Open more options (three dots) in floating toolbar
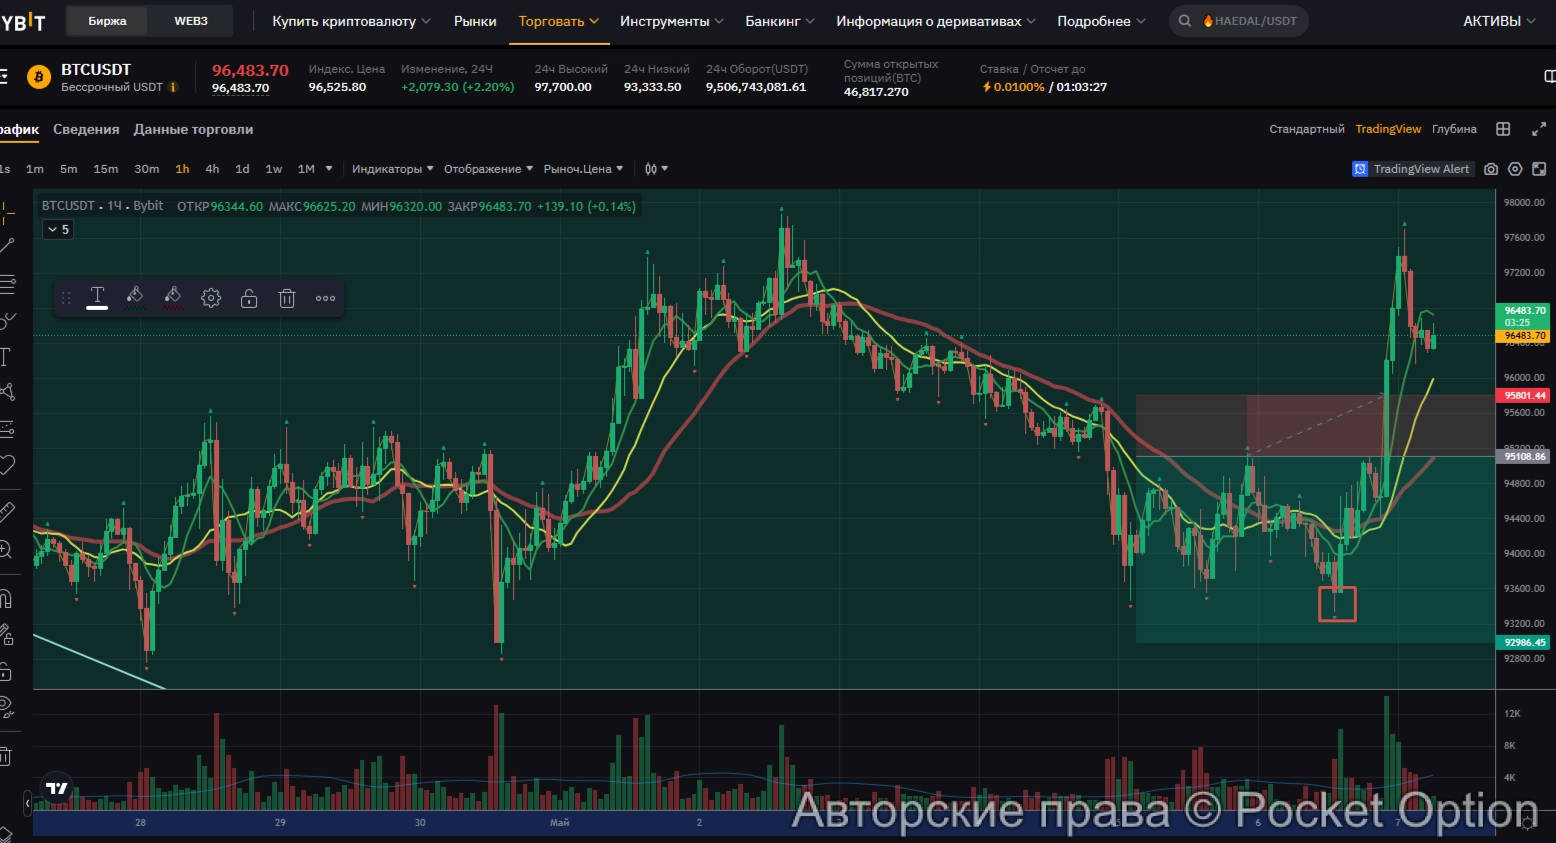This screenshot has width=1556, height=843. click(325, 298)
